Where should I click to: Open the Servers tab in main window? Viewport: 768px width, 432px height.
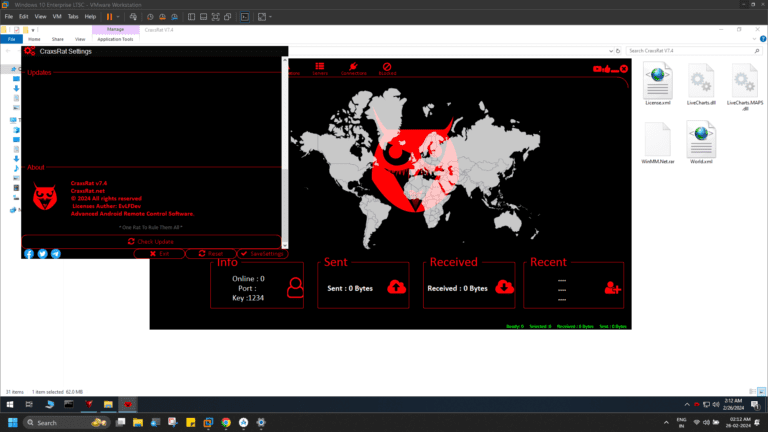[x=320, y=69]
